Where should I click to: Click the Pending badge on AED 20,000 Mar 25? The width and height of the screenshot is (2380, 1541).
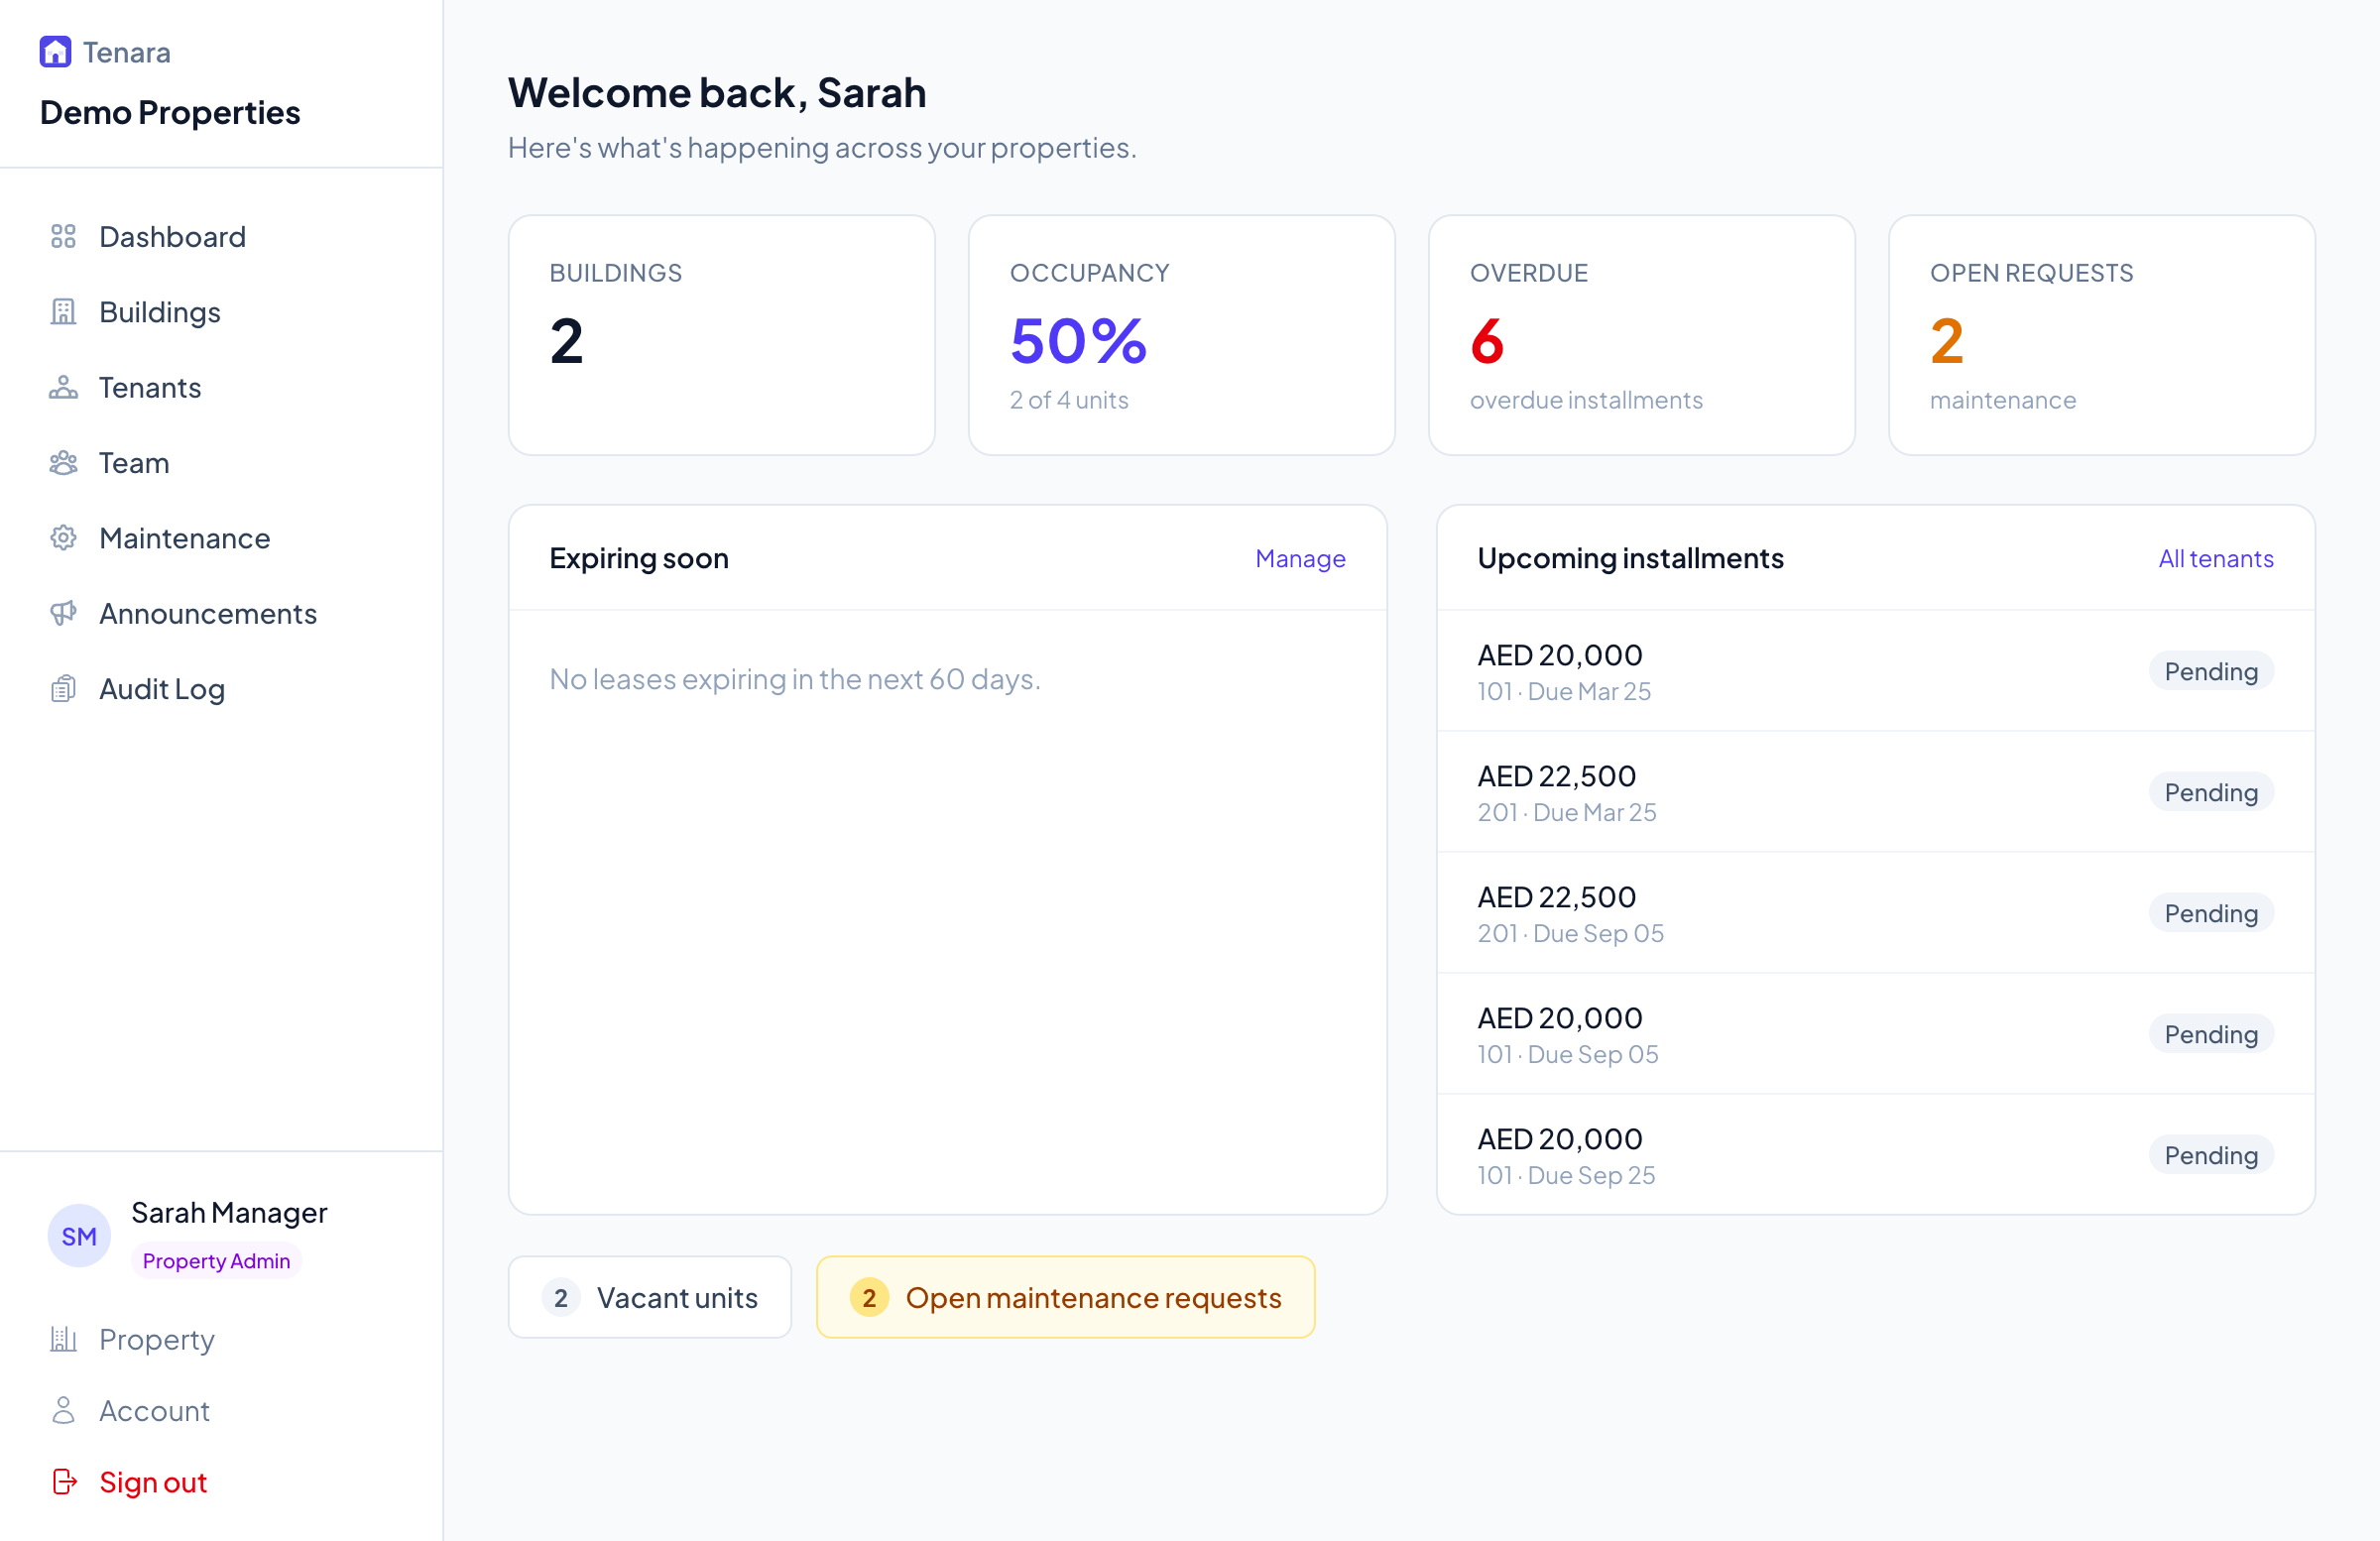(2211, 671)
